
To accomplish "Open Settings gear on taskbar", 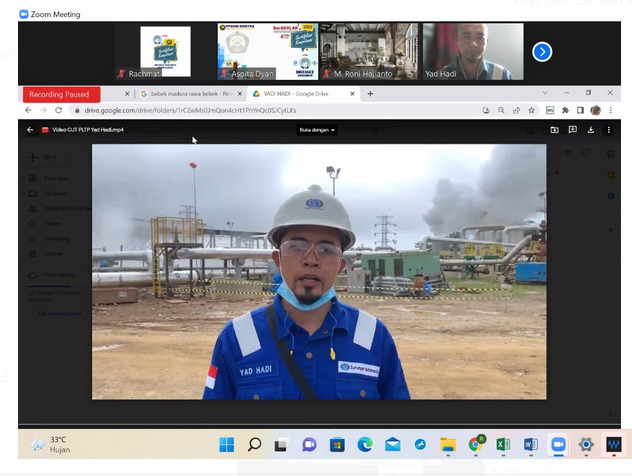I will pyautogui.click(x=586, y=445).
